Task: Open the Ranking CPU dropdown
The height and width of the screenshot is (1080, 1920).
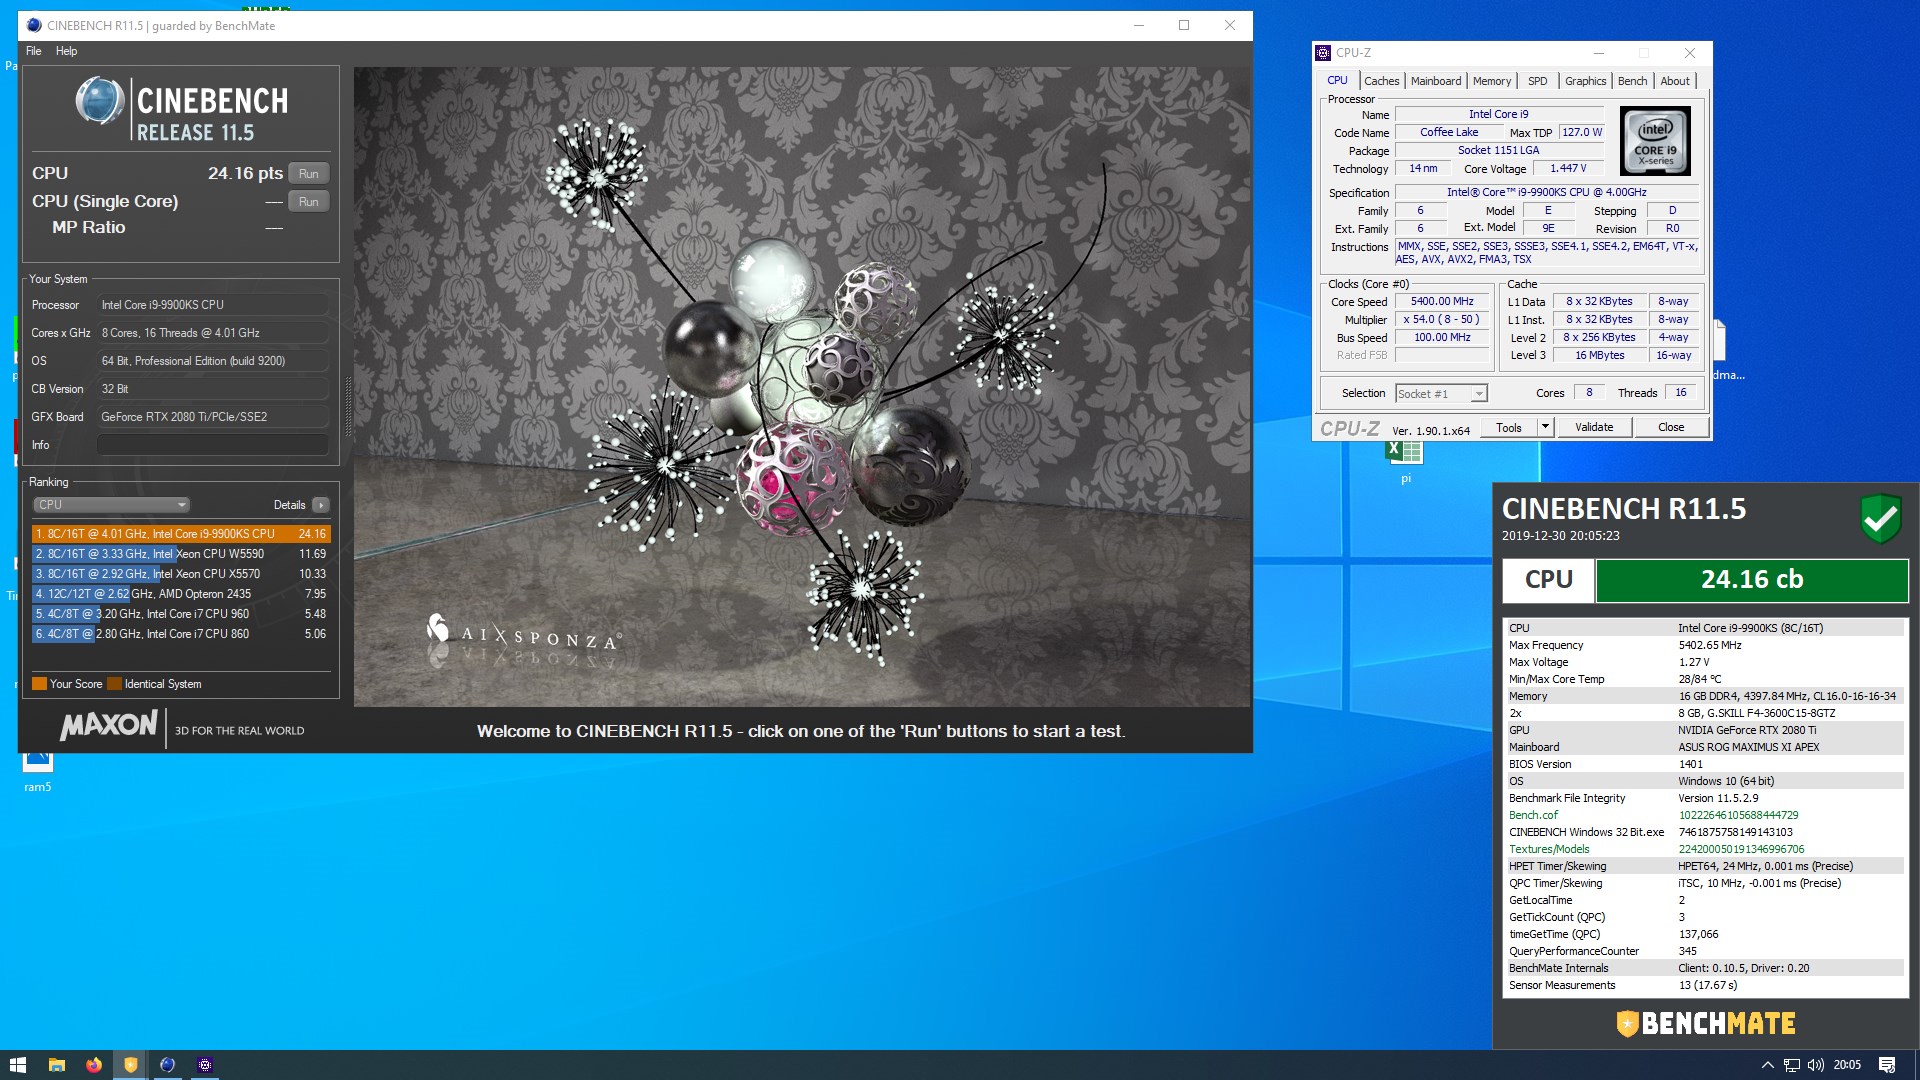Action: pos(111,505)
